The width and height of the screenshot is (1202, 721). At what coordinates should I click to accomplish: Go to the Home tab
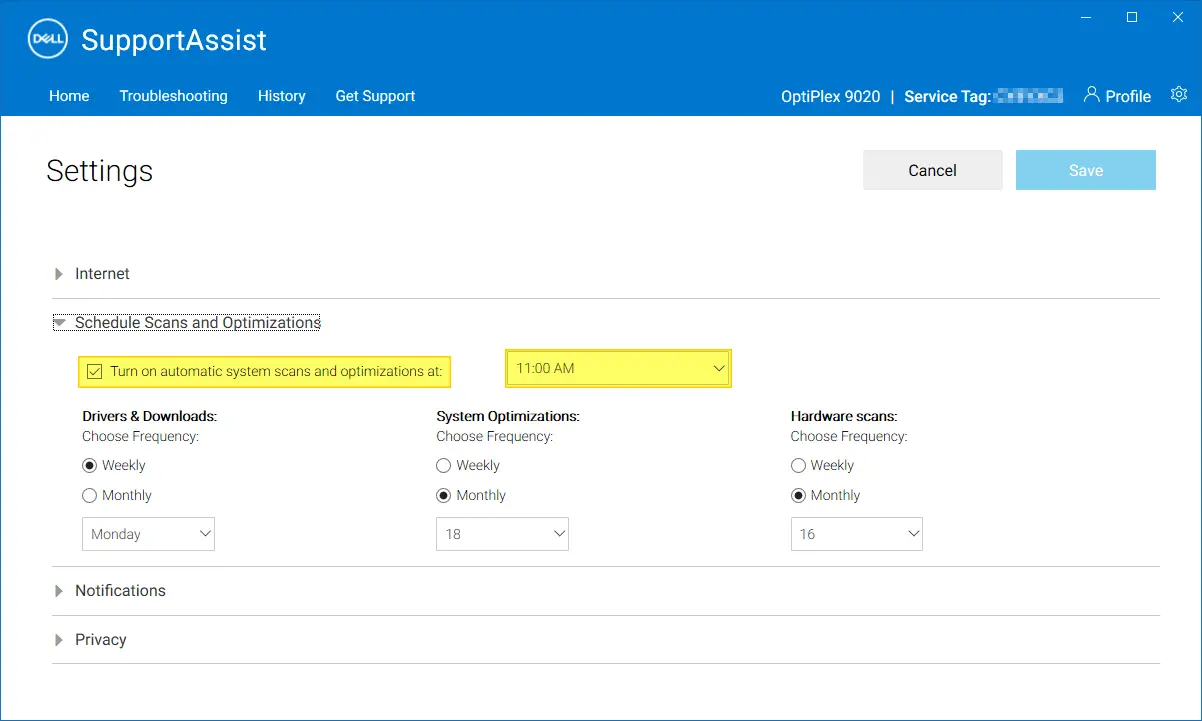[x=69, y=96]
